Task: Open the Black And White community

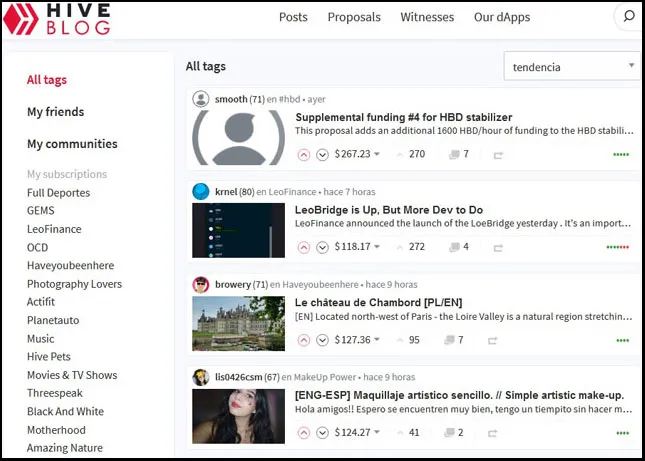Action: [65, 411]
